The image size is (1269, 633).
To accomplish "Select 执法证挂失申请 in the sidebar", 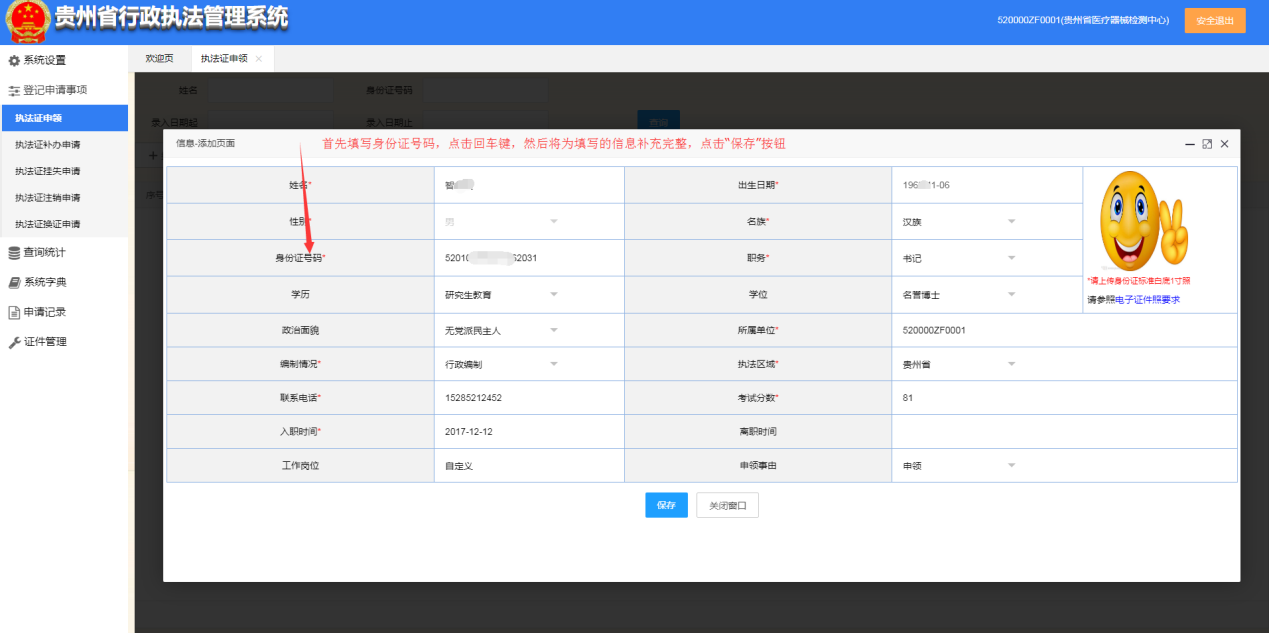I will 64,171.
